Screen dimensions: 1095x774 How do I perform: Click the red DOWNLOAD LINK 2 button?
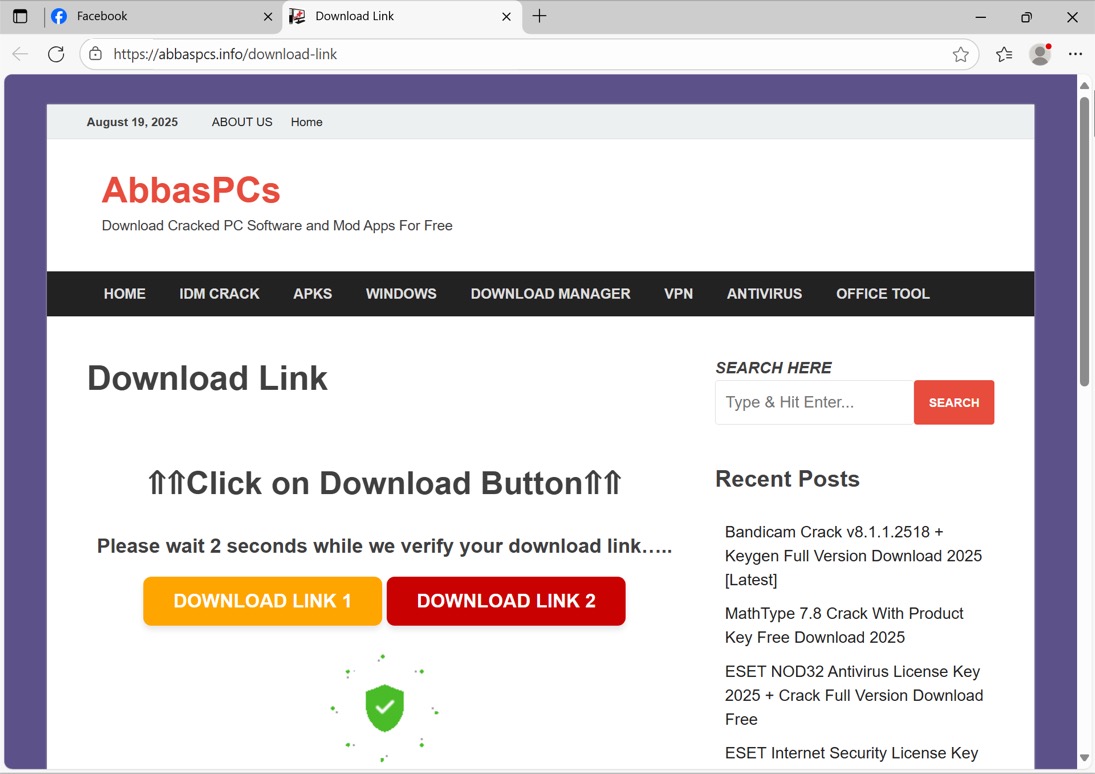pyautogui.click(x=506, y=601)
